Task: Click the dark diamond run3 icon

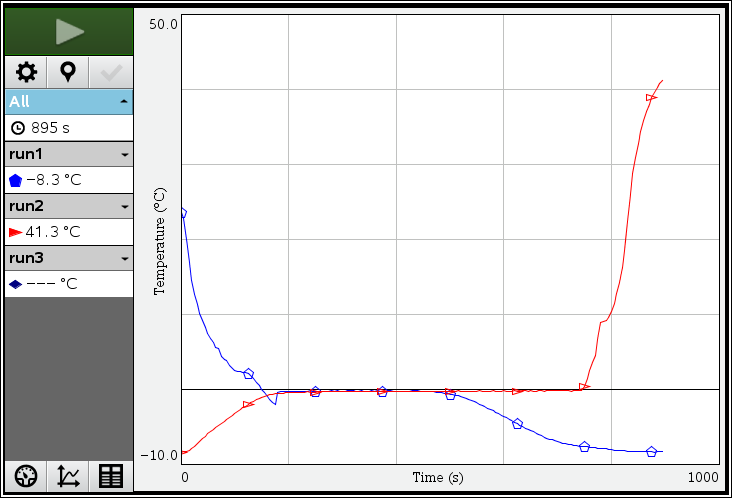Action: (15, 284)
